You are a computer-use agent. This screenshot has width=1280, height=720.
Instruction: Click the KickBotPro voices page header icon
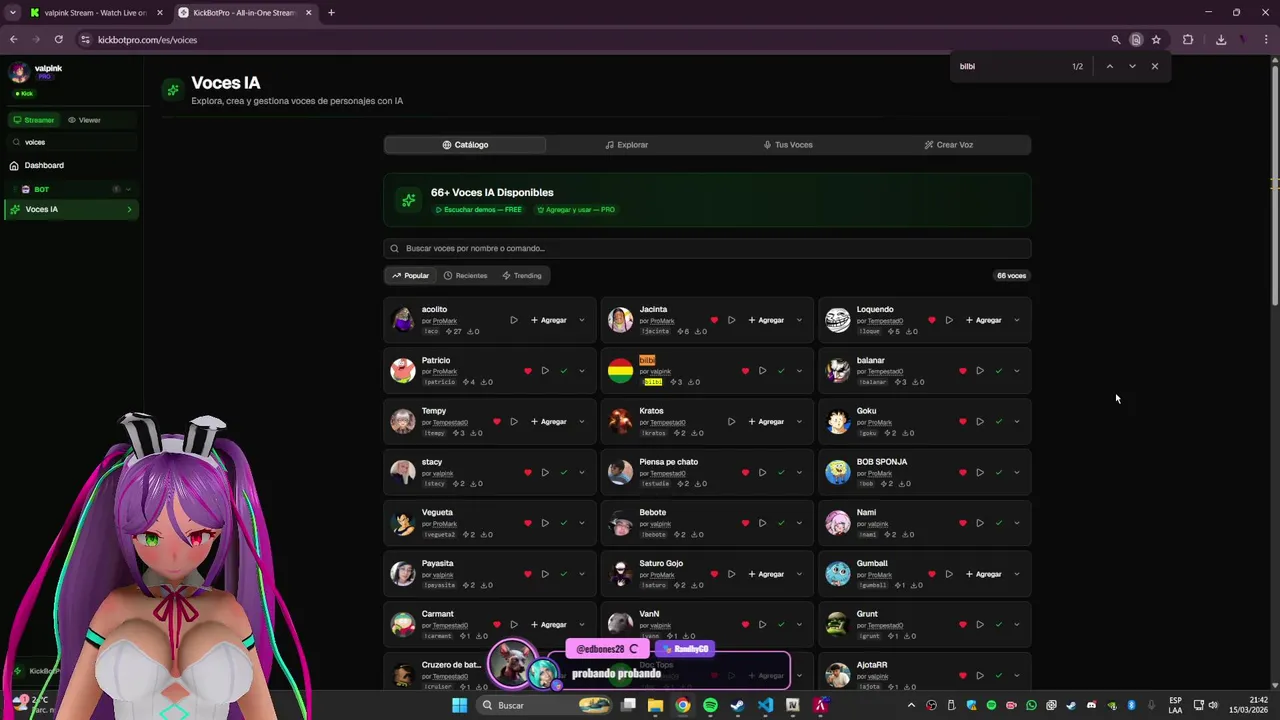173,90
